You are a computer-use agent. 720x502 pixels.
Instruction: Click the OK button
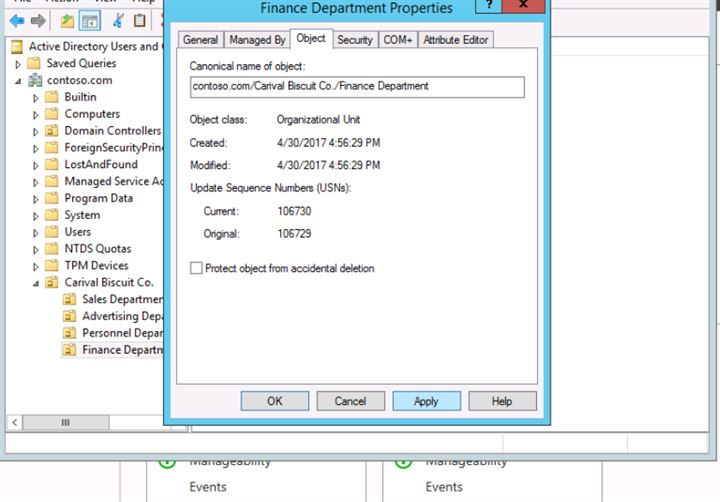pos(275,401)
